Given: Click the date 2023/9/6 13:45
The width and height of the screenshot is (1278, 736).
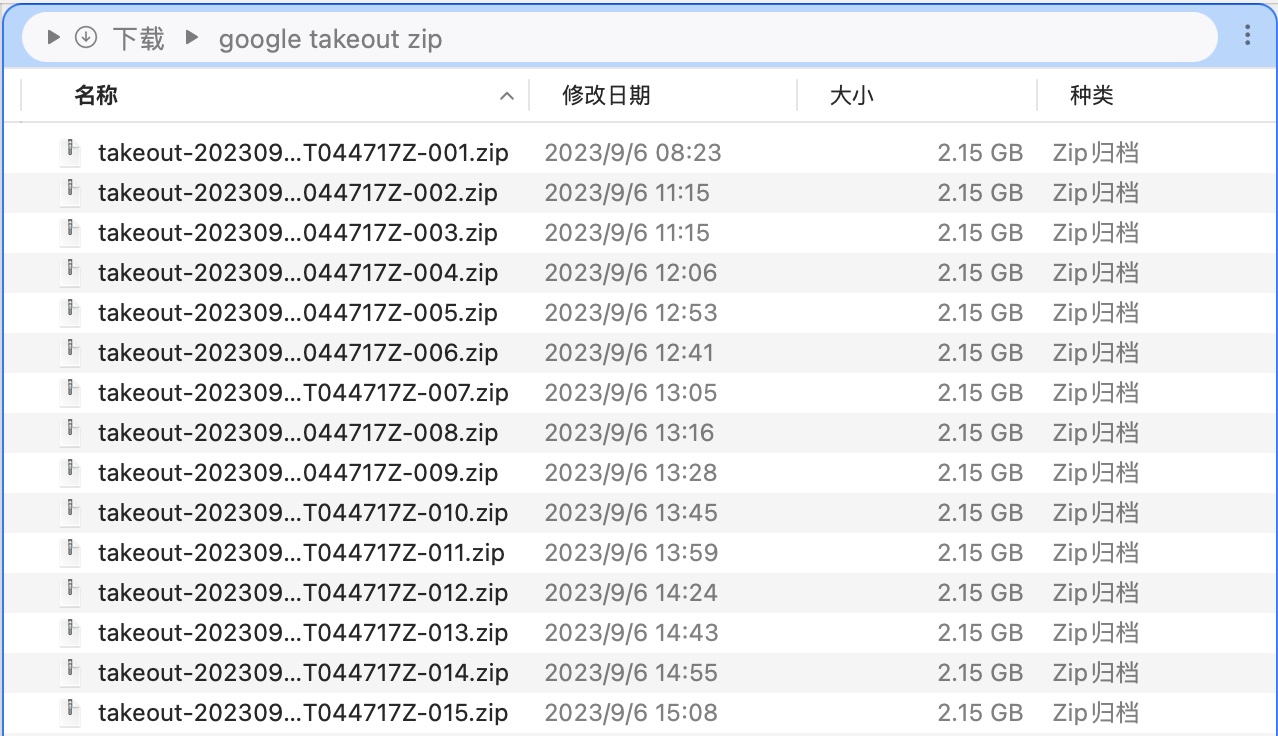Looking at the screenshot, I should pyautogui.click(x=630, y=513).
